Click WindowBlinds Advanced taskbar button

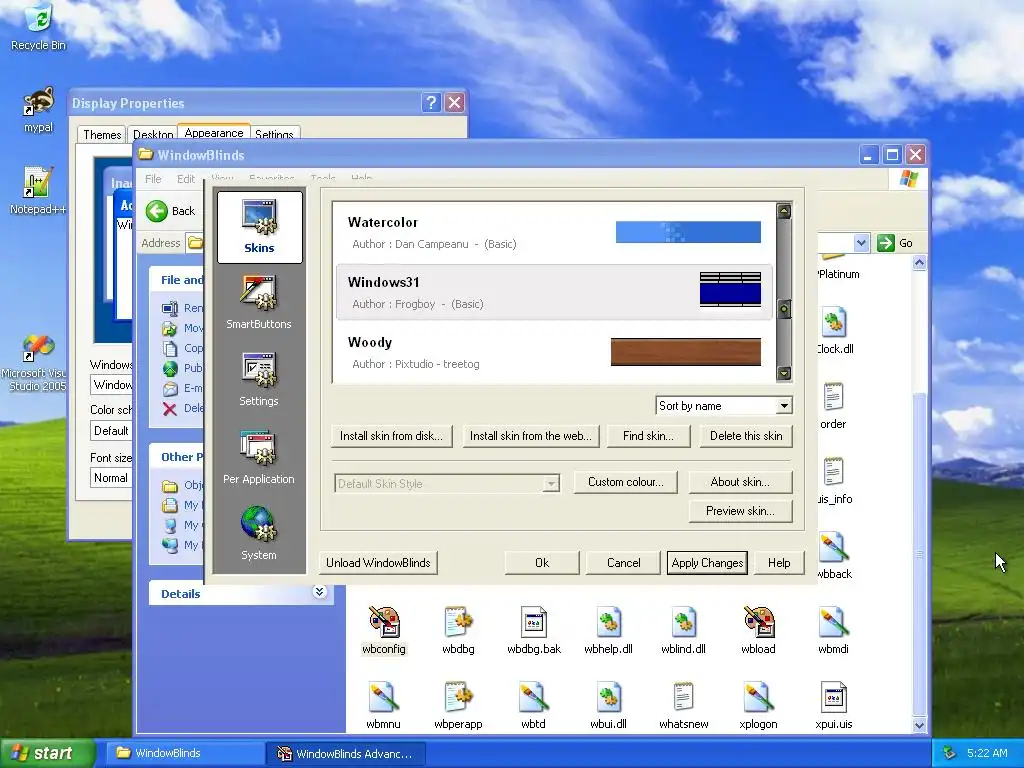pos(346,754)
